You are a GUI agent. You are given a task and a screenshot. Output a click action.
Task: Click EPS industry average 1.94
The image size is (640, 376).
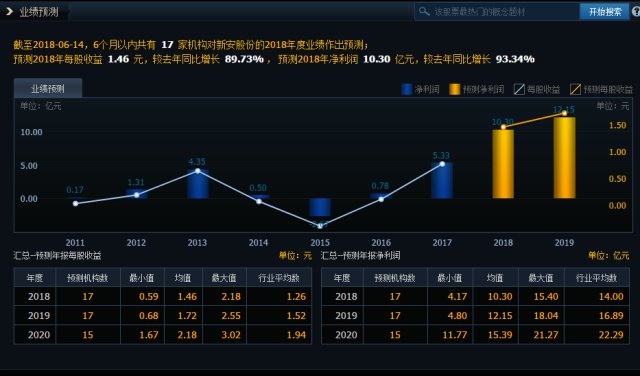(x=296, y=335)
